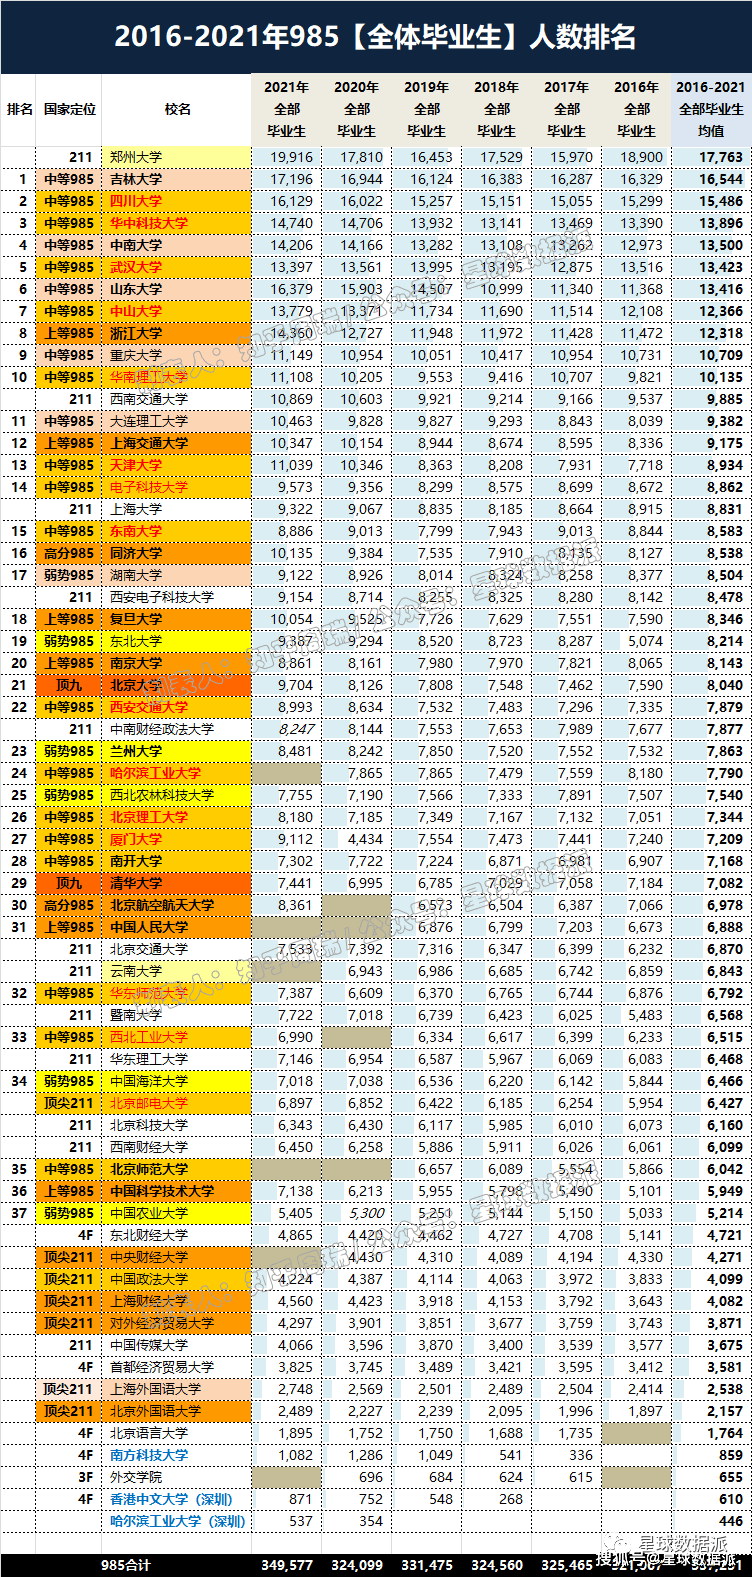
Task: Click the 2021年全部毕业生 column header
Action: coord(287,109)
